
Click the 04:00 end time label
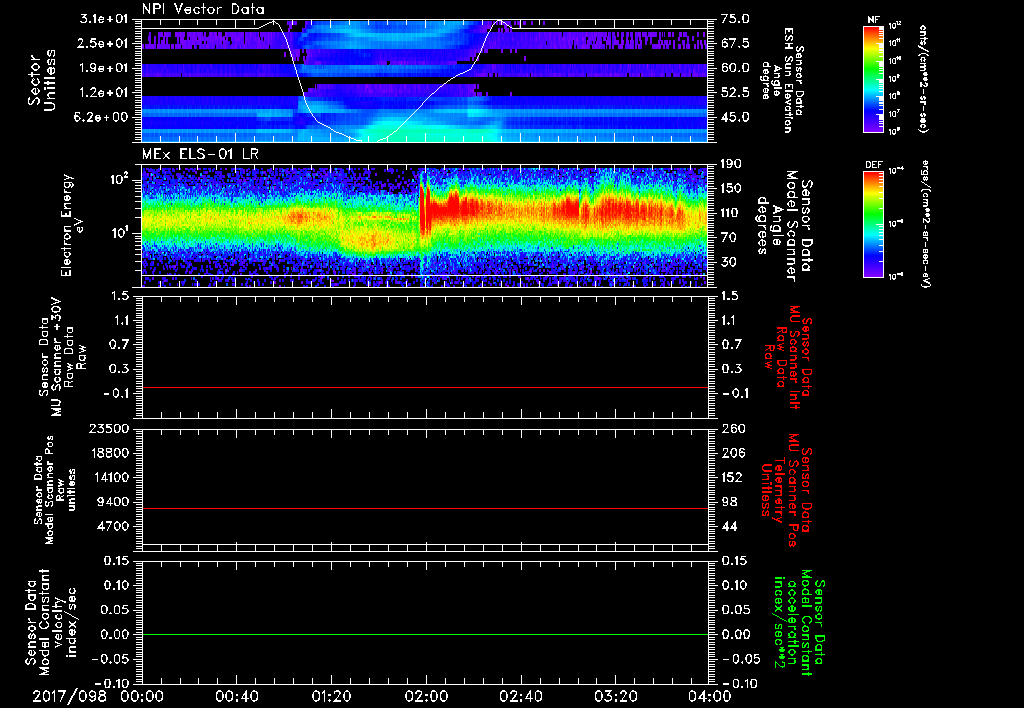(710, 696)
